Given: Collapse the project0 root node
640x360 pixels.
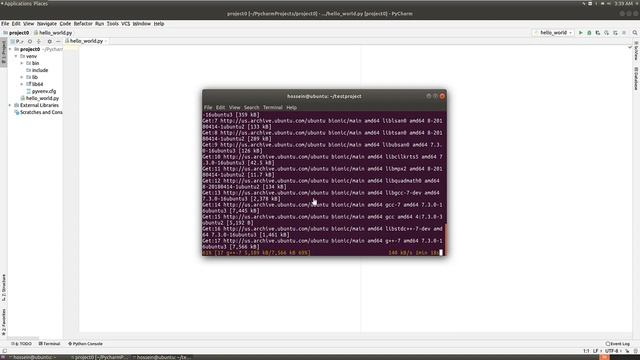Looking at the screenshot, I should (10, 49).
